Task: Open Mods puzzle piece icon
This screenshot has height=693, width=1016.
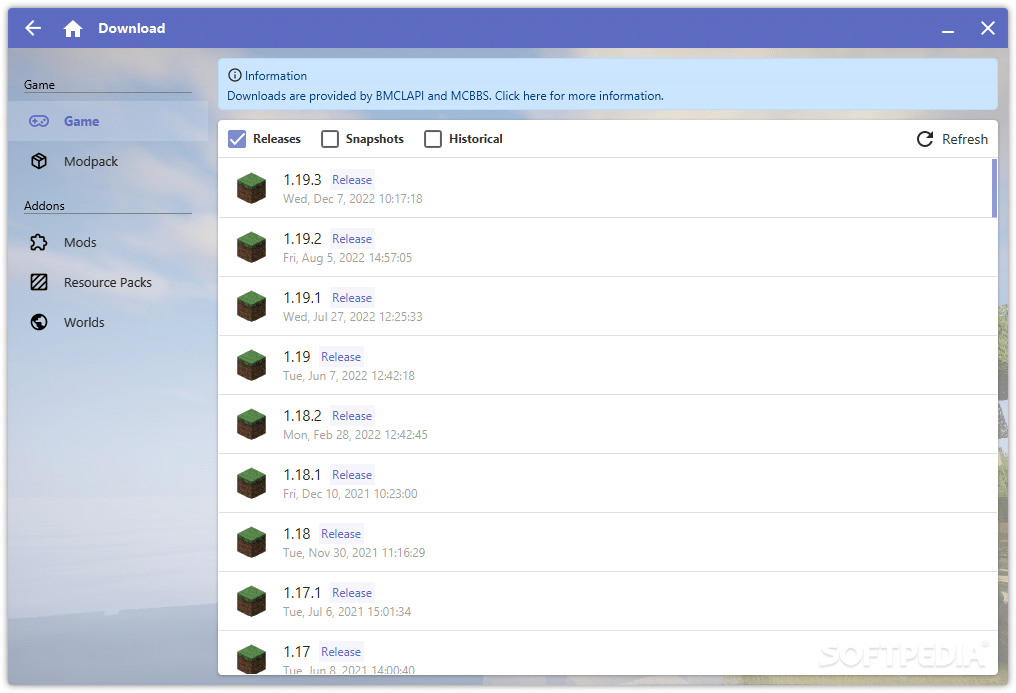Action: click(x=39, y=242)
